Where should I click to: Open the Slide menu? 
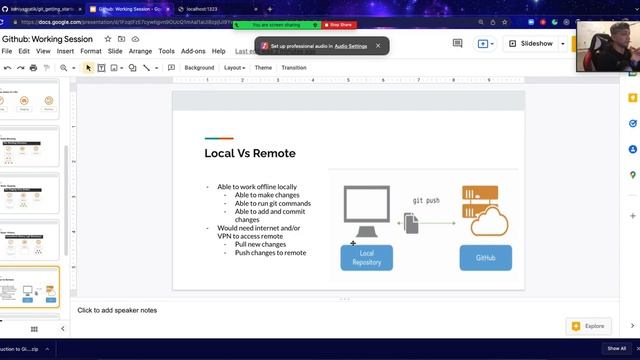[115, 51]
